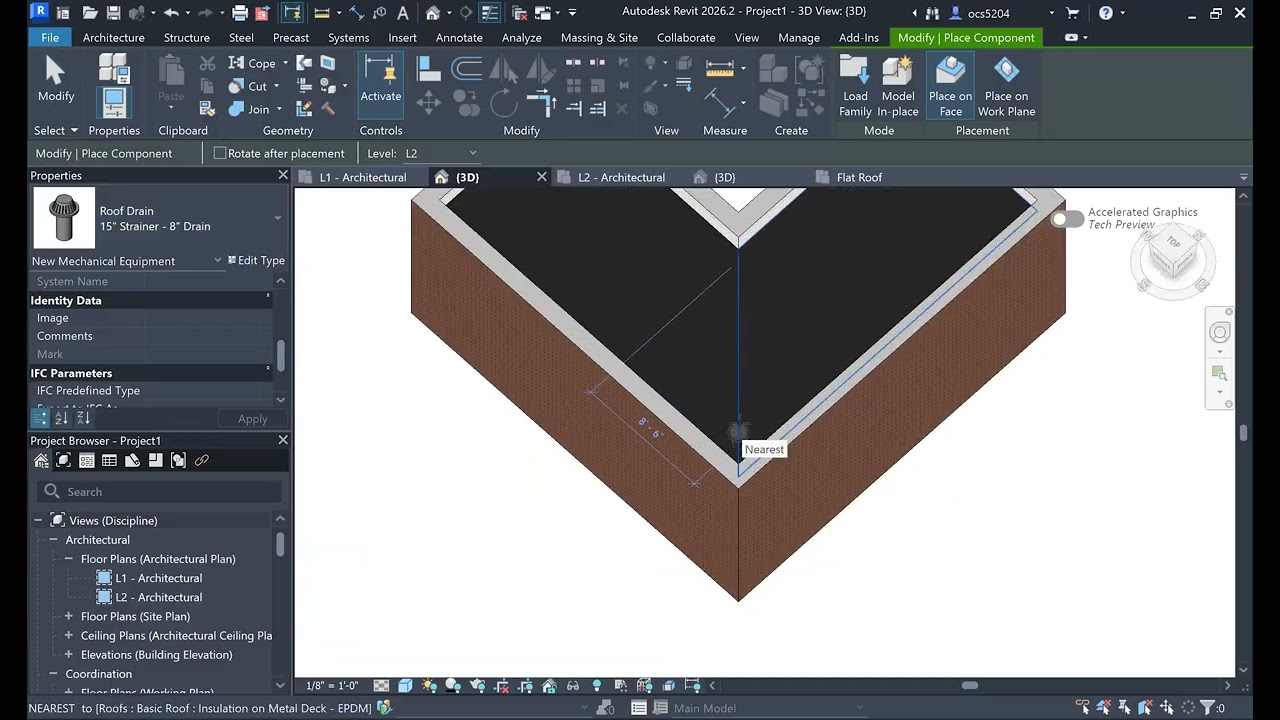
Task: Open L2 - Architectural in Project Browser
Action: (158, 597)
